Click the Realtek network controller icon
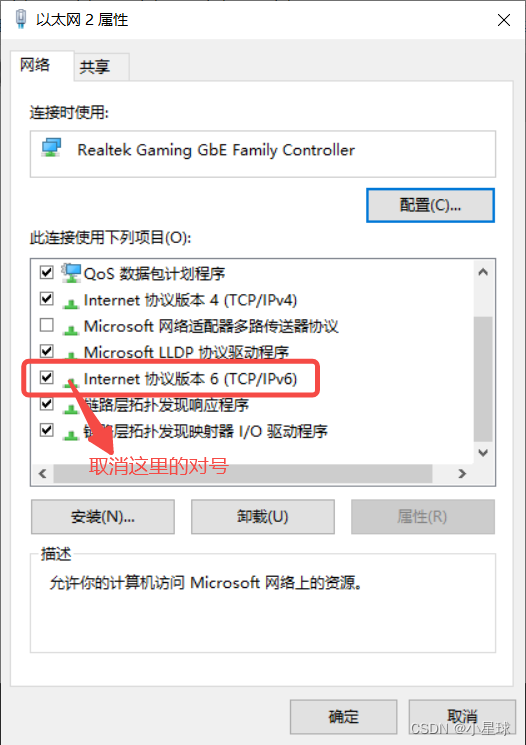 51,148
